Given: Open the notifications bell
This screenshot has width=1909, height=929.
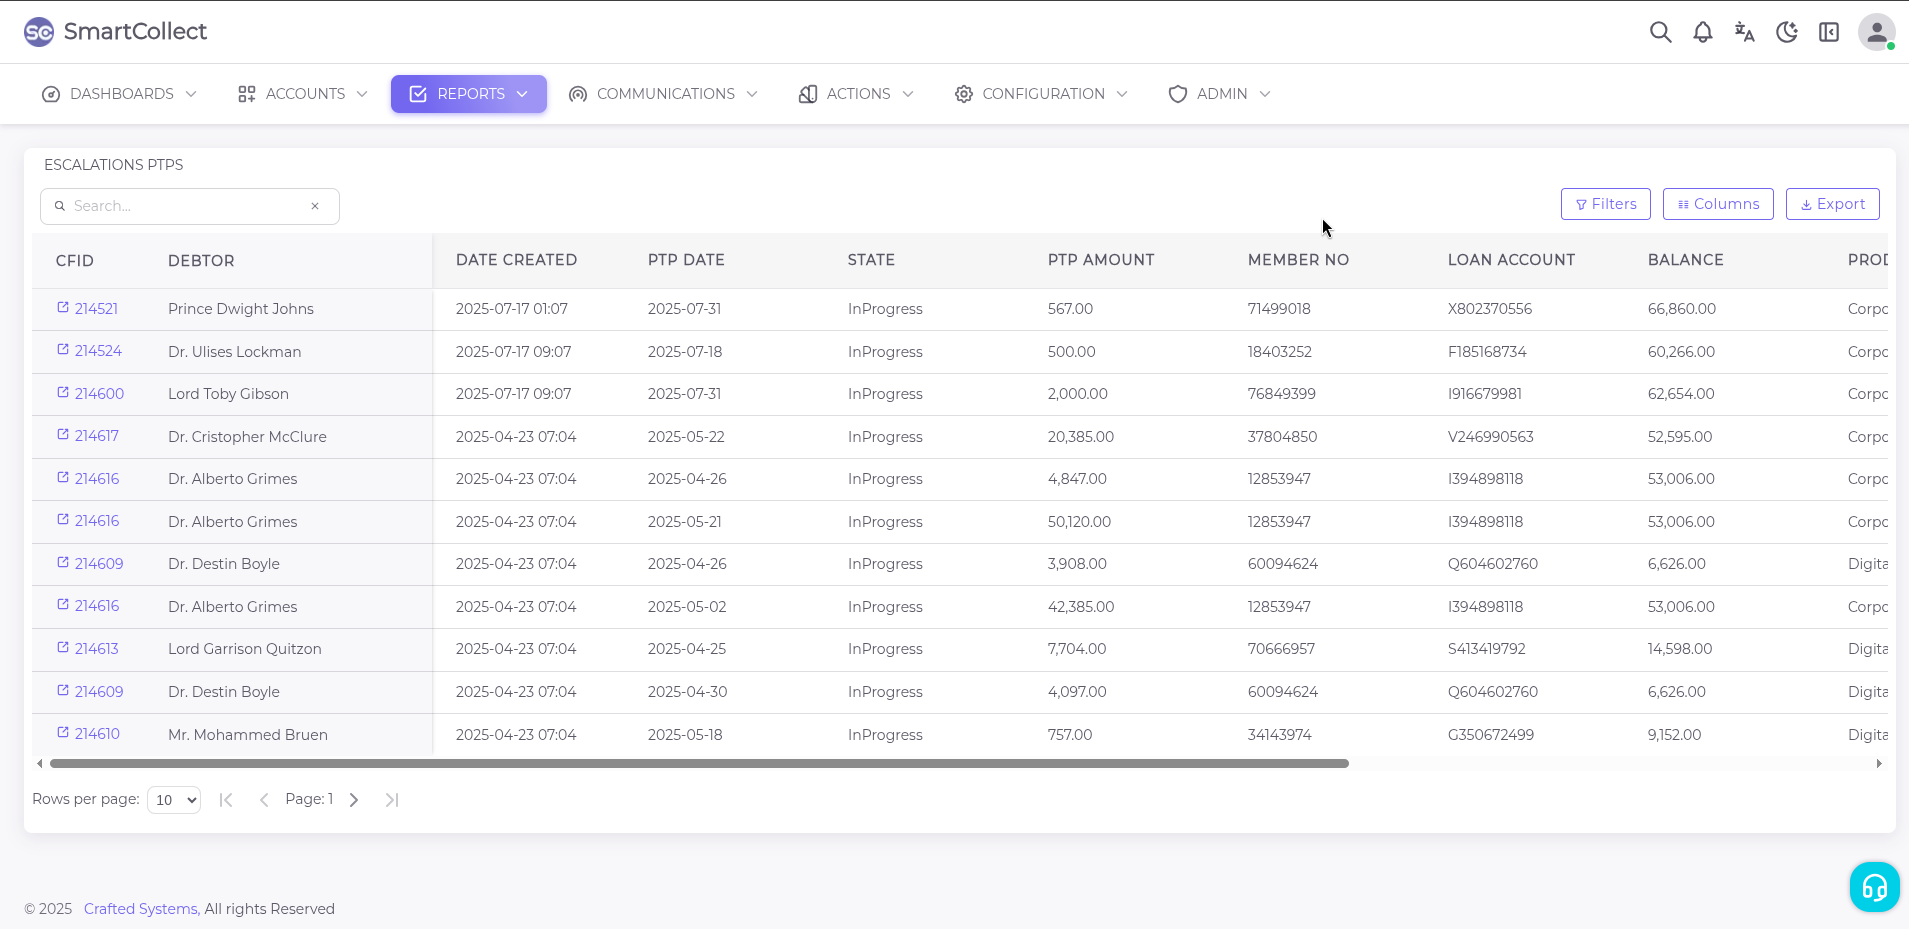Looking at the screenshot, I should [1702, 32].
